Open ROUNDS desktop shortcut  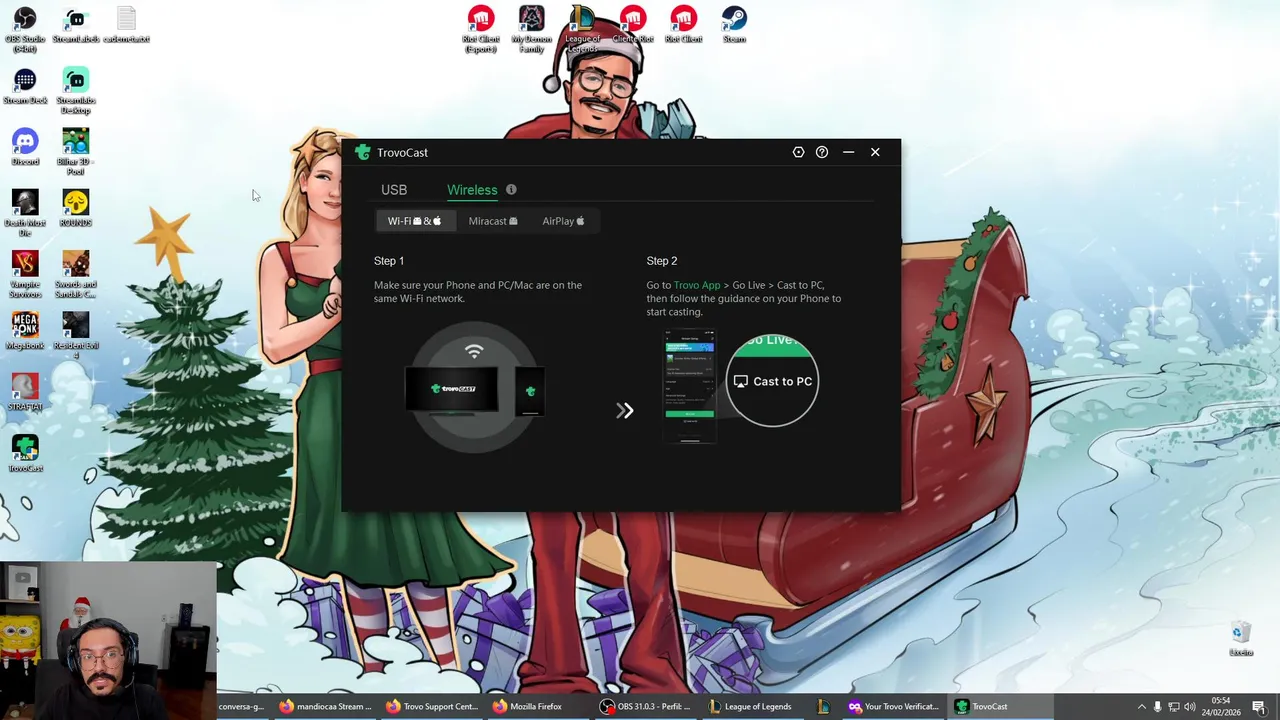click(x=76, y=209)
